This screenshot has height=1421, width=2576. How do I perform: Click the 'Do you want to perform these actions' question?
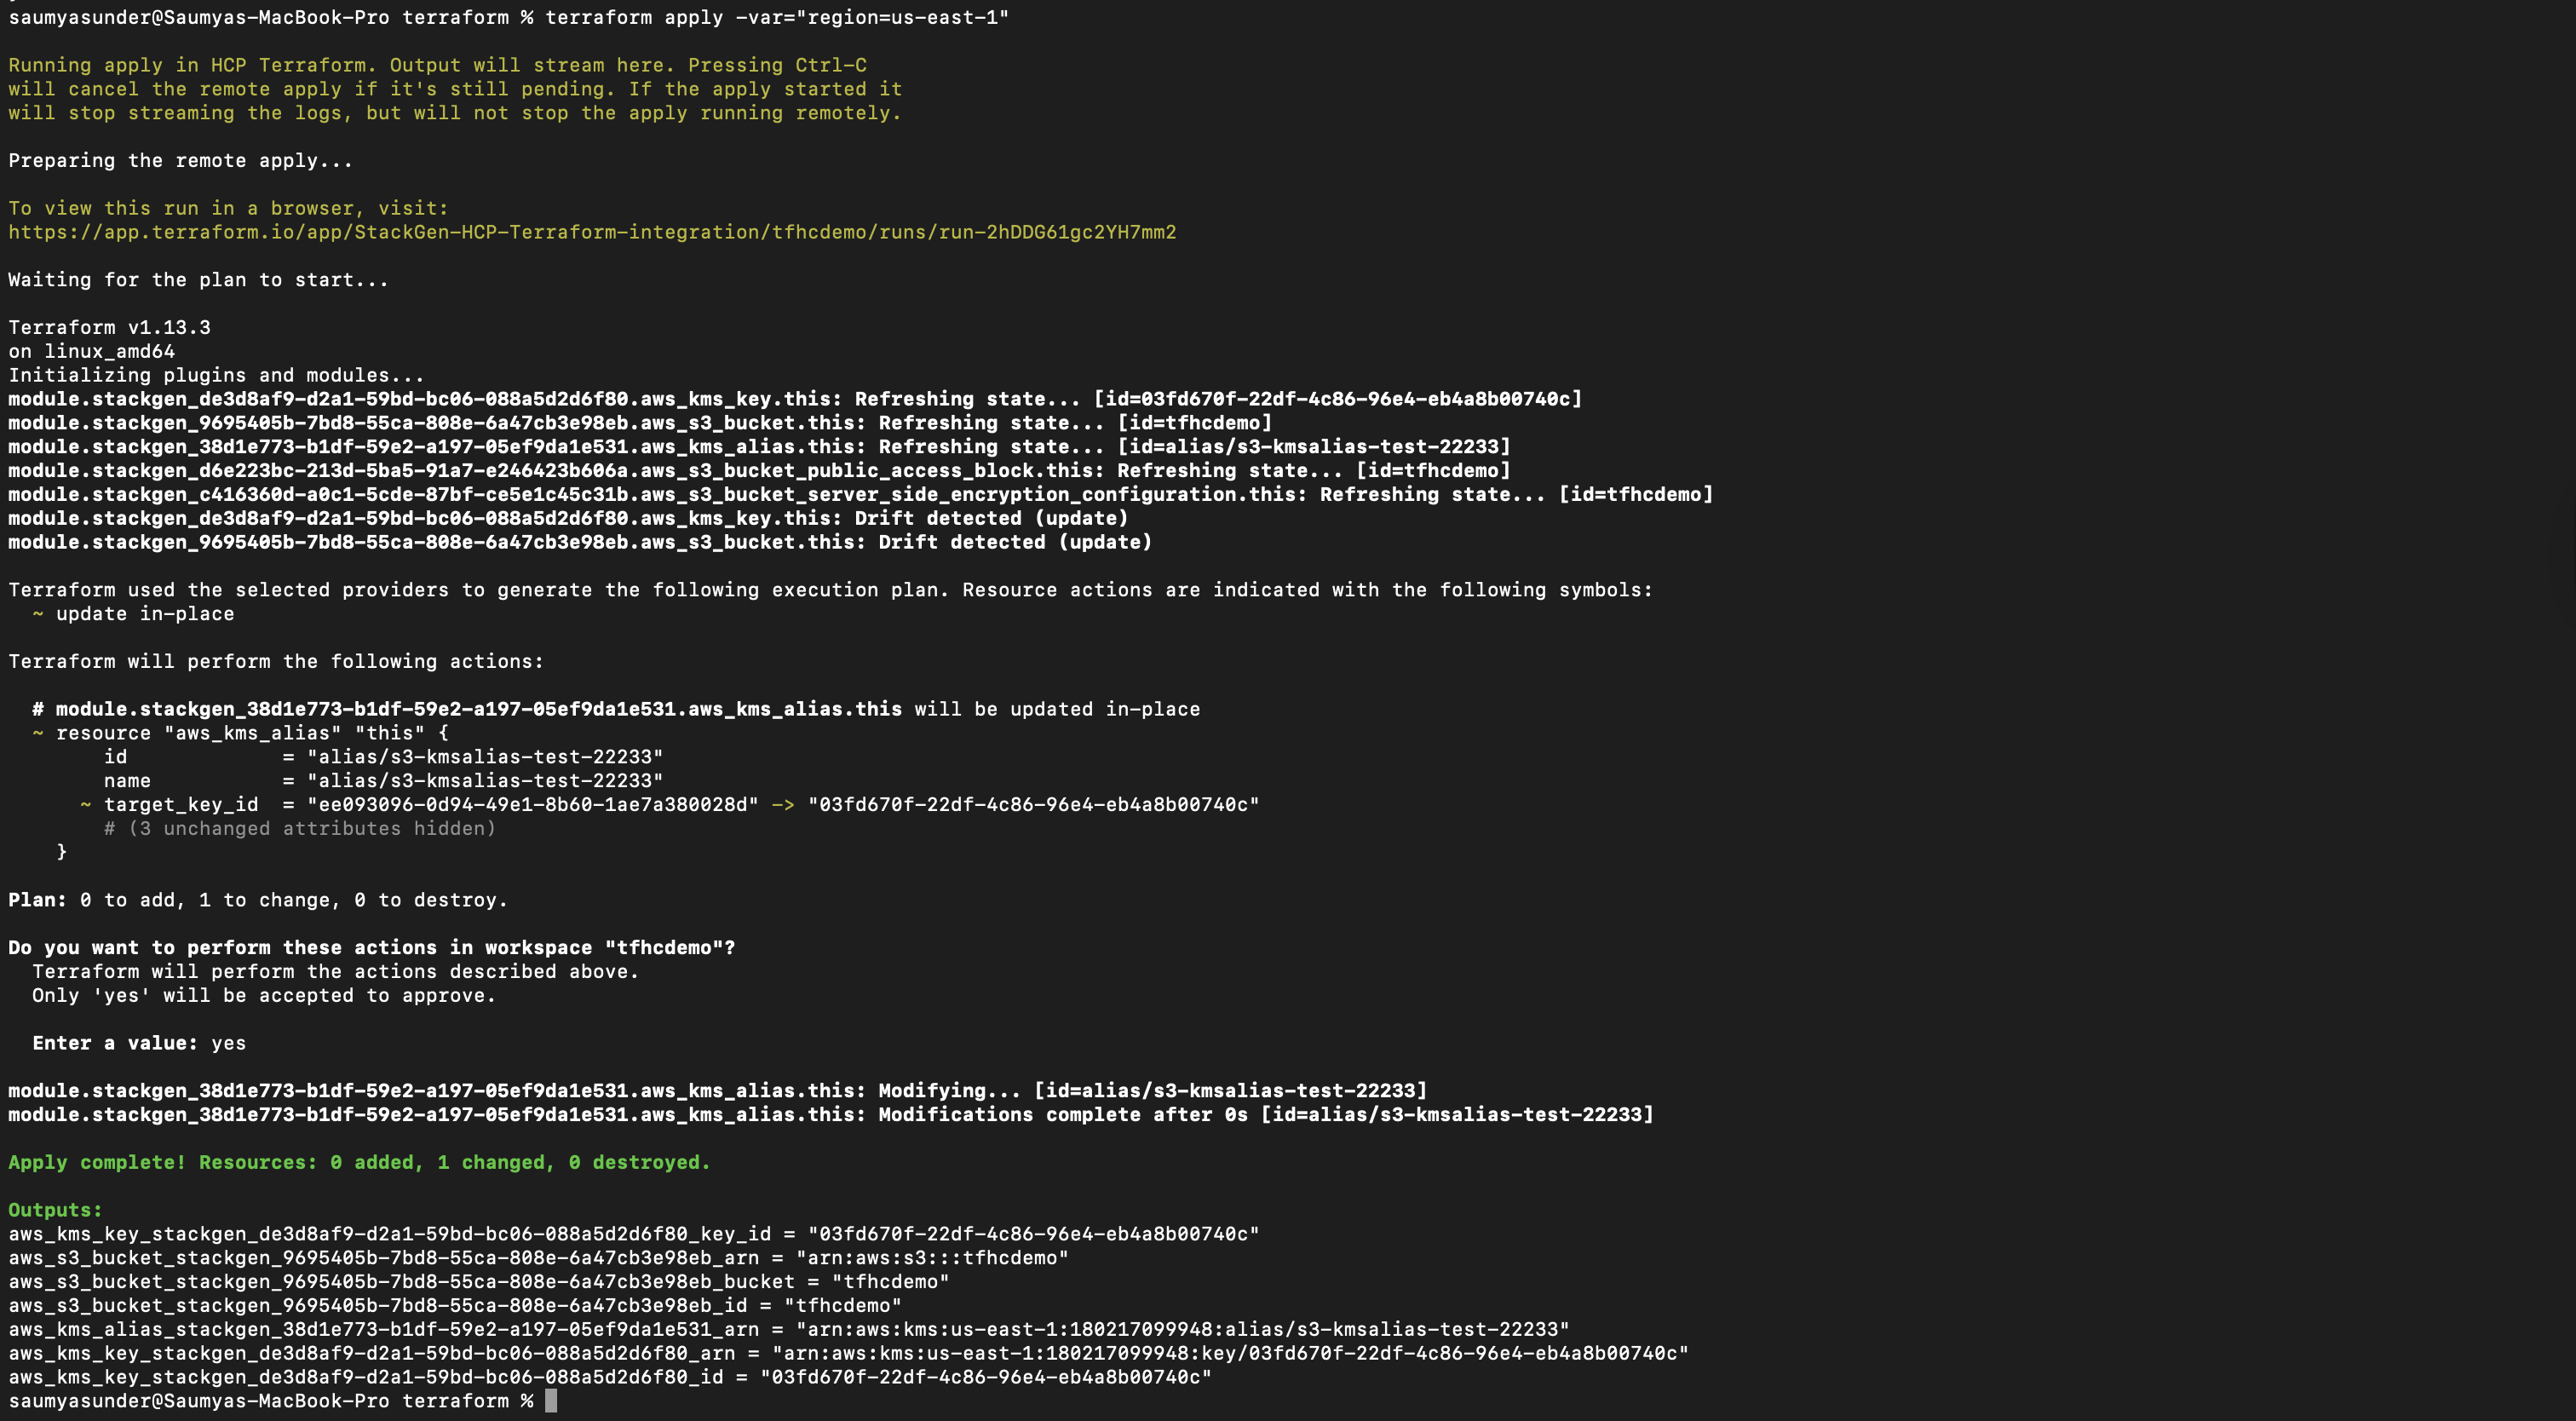tap(371, 947)
